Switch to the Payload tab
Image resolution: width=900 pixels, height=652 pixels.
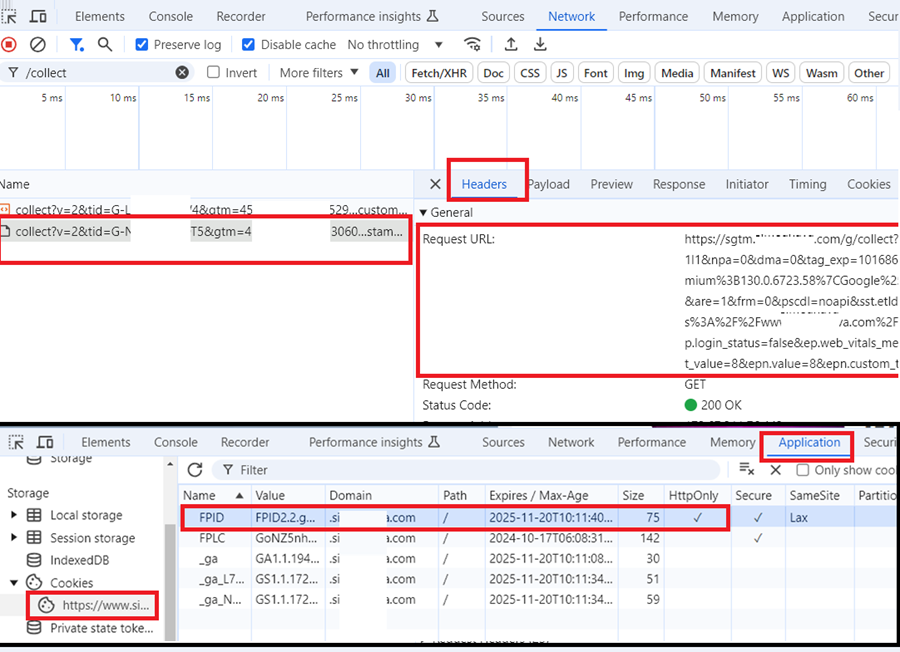550,183
